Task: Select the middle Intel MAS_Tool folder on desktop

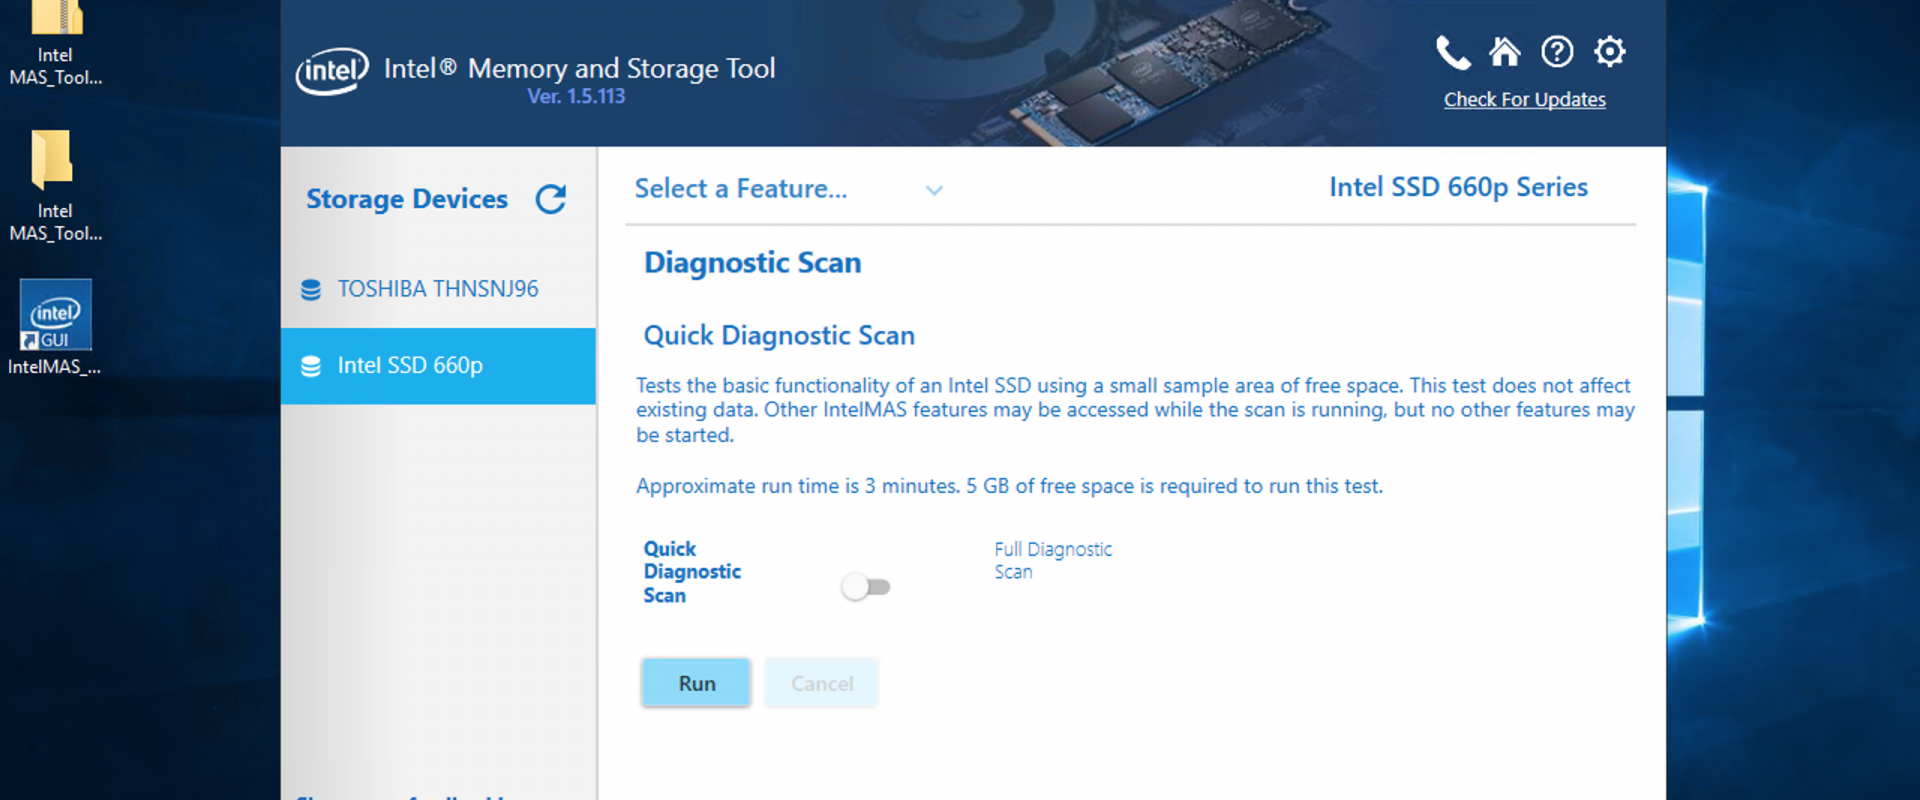Action: point(55,187)
